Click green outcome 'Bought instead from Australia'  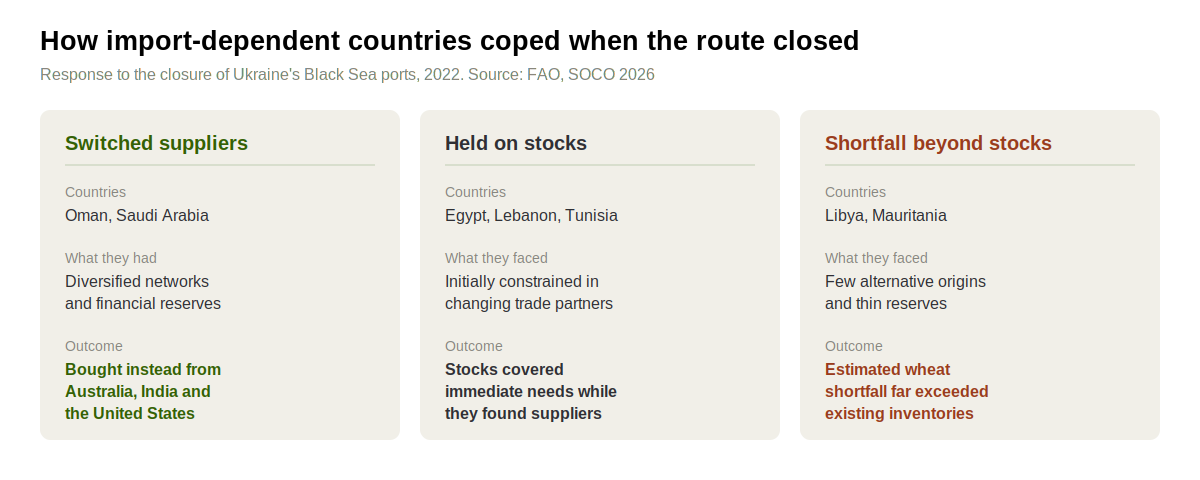[x=143, y=392]
